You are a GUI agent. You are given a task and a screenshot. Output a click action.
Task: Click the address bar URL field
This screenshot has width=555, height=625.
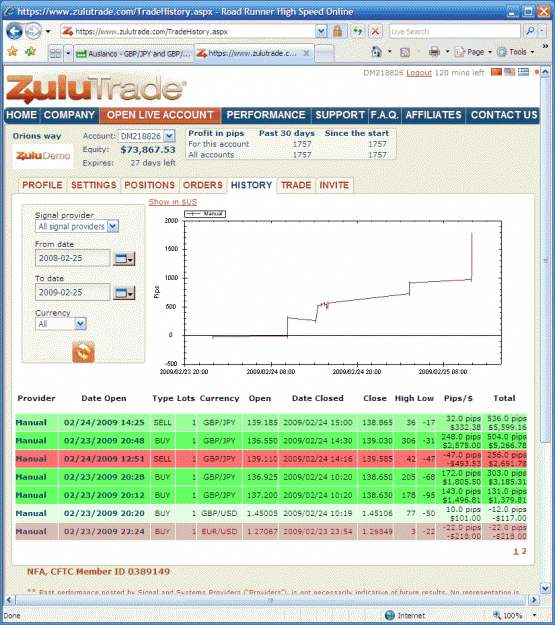[187, 31]
